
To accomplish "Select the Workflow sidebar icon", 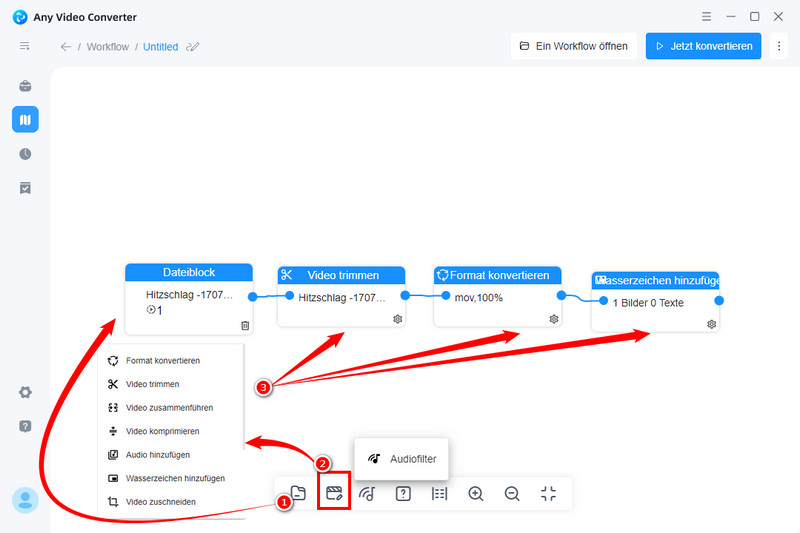I will 25,119.
